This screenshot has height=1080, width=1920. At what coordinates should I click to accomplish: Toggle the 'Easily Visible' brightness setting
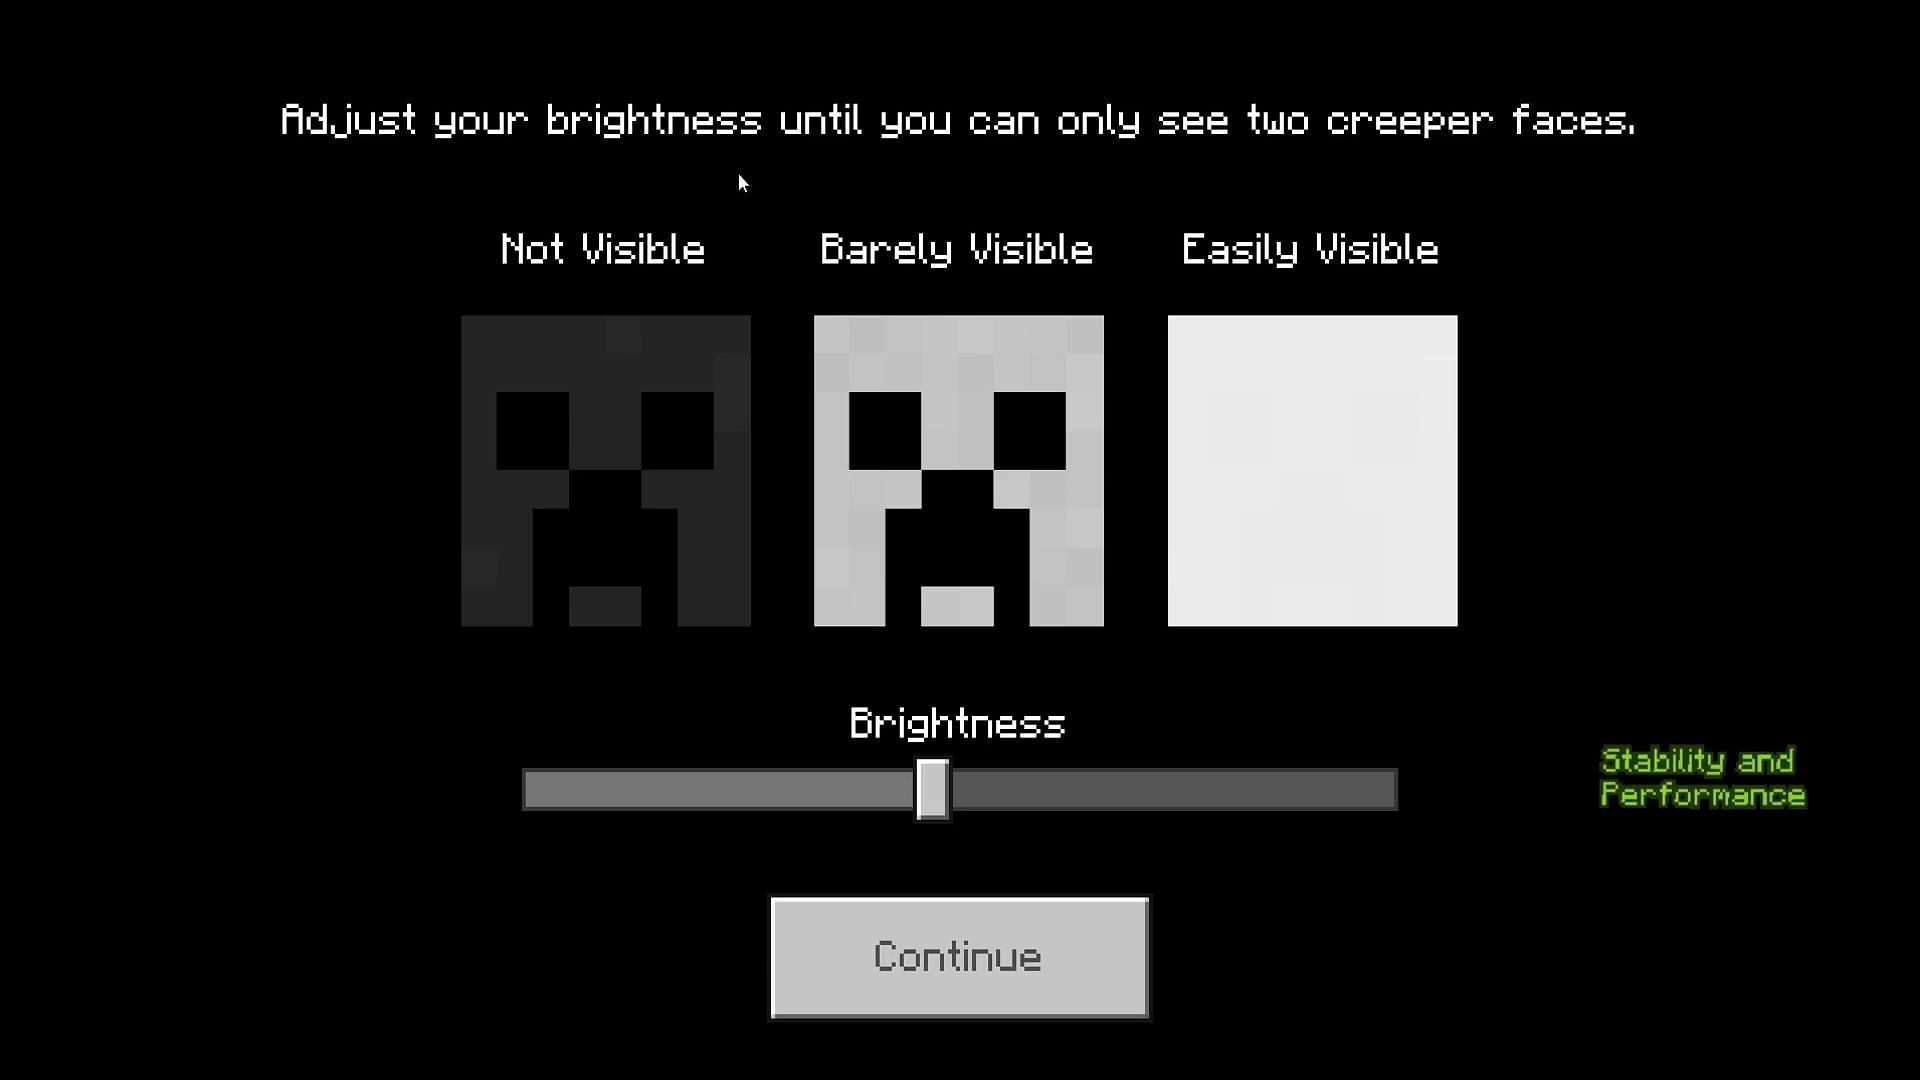pyautogui.click(x=1309, y=469)
